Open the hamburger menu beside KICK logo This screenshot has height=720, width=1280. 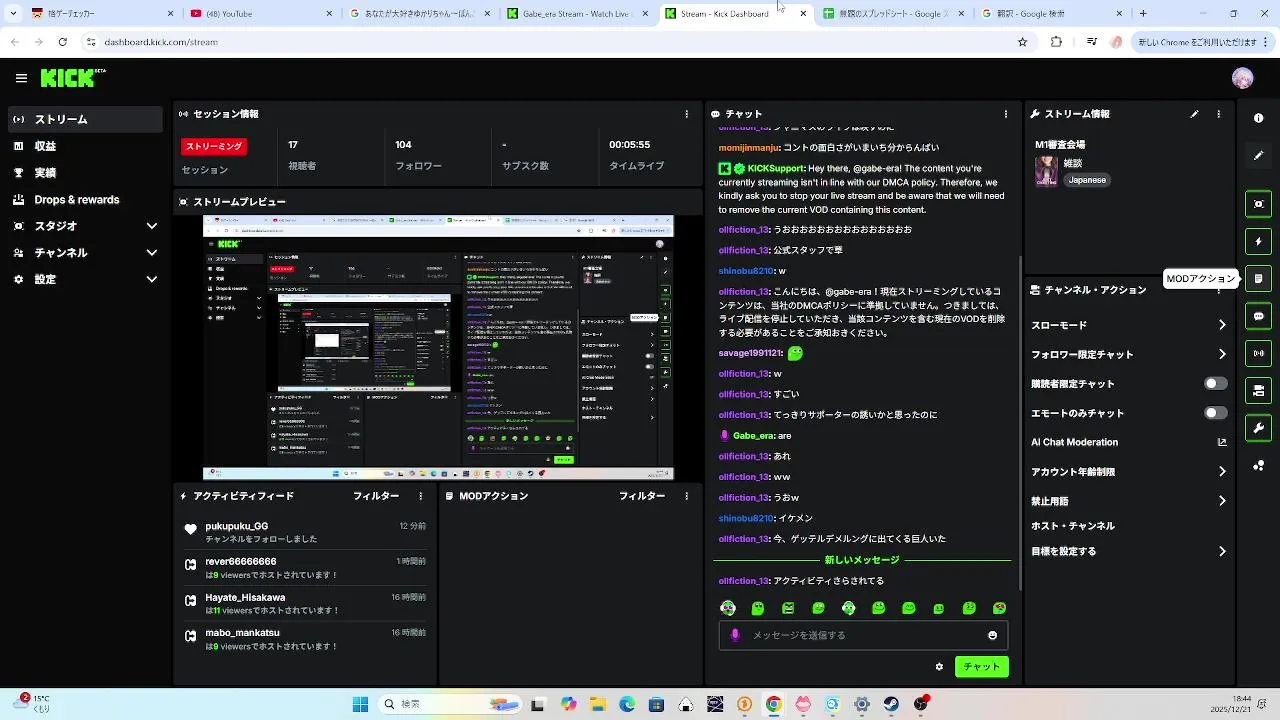point(21,78)
